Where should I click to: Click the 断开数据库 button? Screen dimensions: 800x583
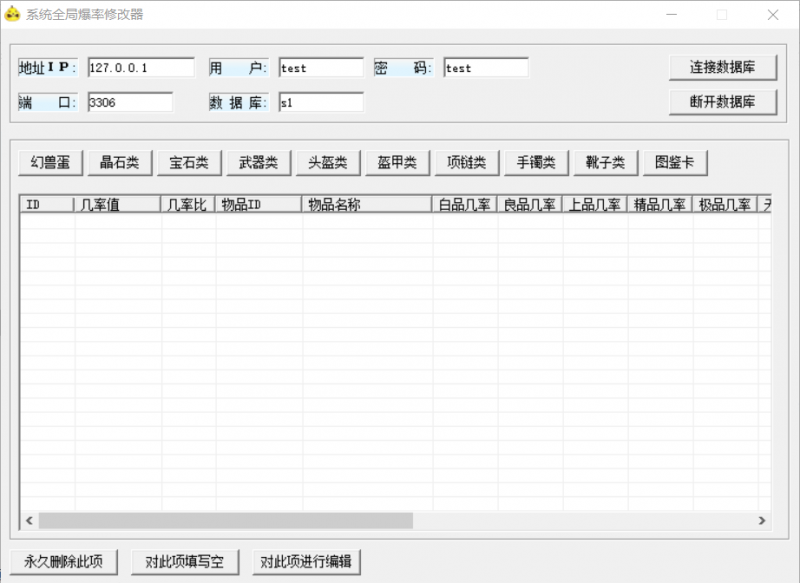pyautogui.click(x=724, y=101)
